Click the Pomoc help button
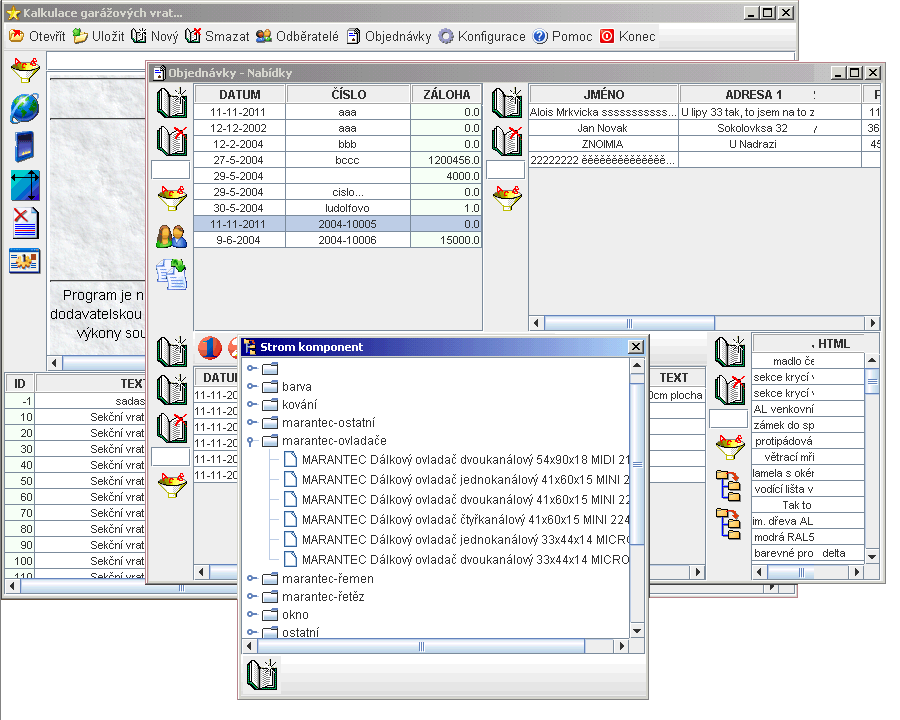The image size is (900, 720). (x=562, y=36)
